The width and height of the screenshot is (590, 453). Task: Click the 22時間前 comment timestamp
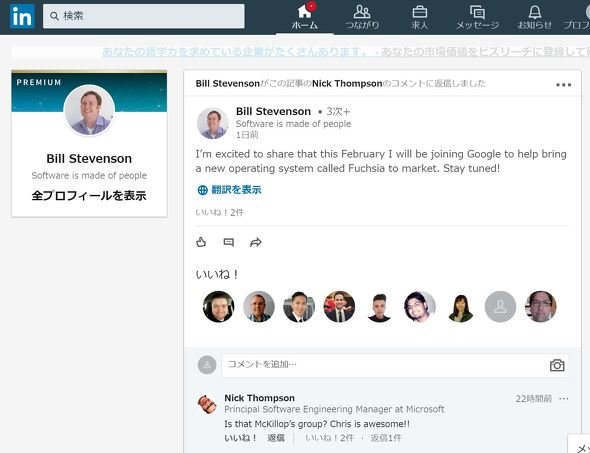(x=534, y=398)
